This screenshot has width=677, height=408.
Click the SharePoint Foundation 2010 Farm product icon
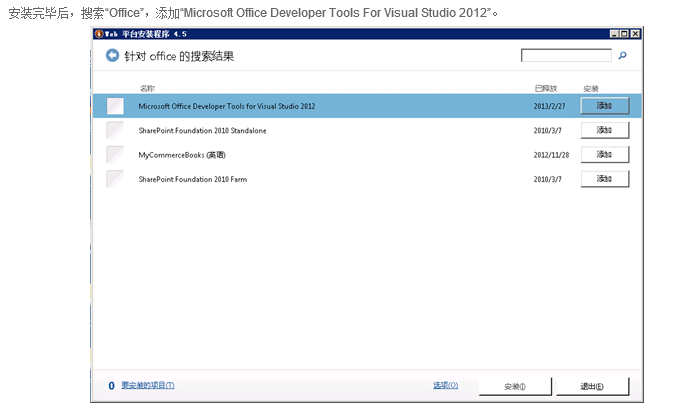(x=115, y=179)
